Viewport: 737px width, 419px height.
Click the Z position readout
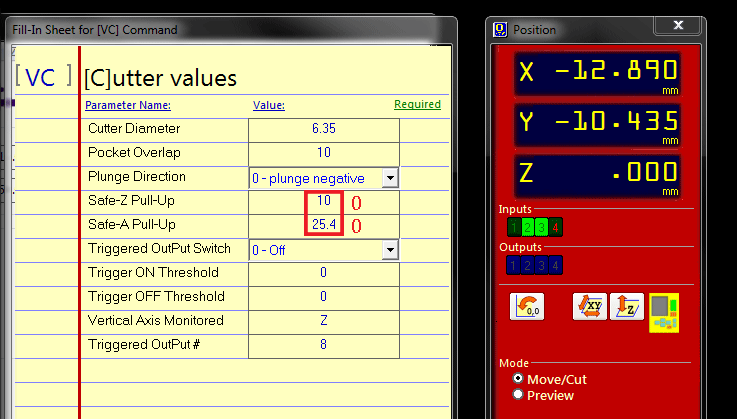[x=597, y=175]
